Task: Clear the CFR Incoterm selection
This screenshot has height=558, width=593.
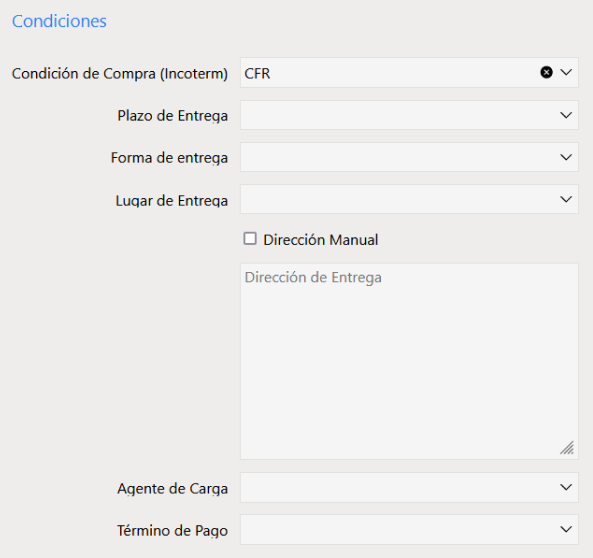Action: tap(546, 72)
